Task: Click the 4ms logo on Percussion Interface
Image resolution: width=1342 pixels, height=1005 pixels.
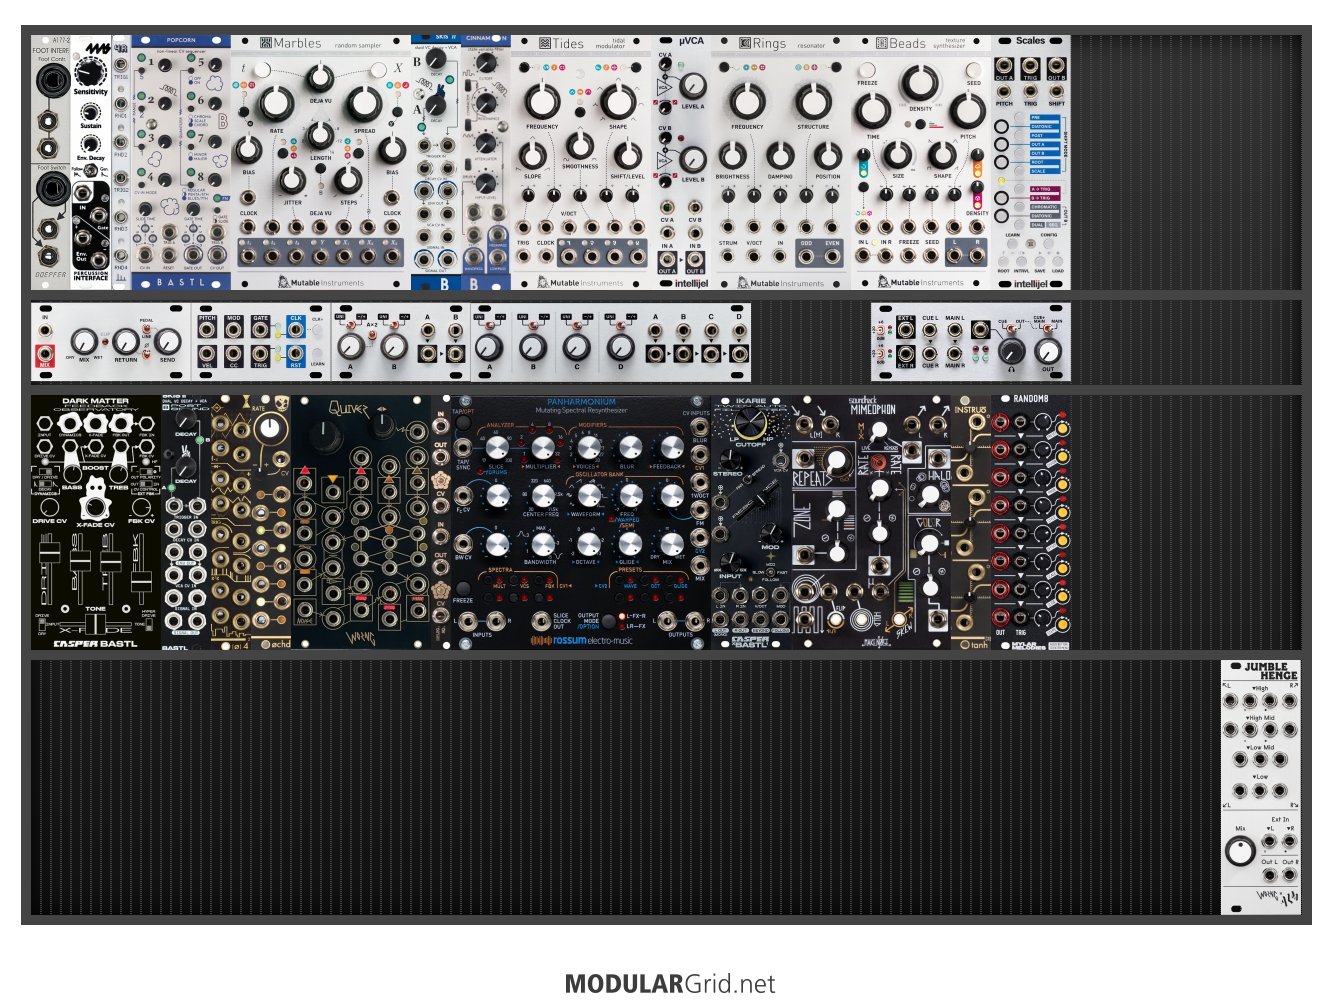Action: point(96,48)
